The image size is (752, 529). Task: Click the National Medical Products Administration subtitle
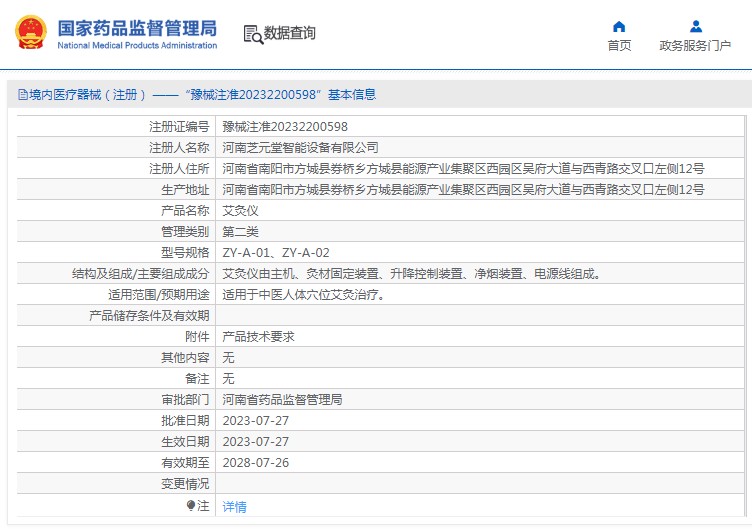(137, 46)
